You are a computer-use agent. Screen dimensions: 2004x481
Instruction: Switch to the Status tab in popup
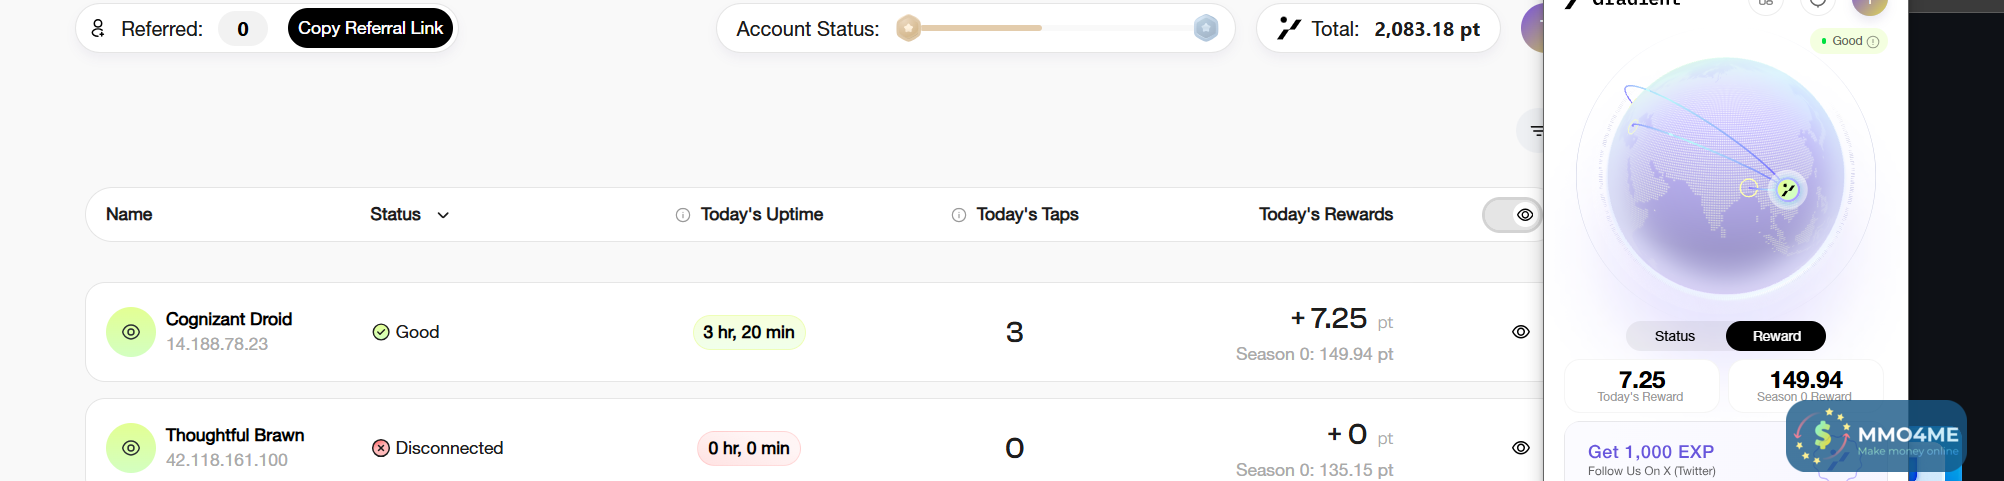tap(1675, 336)
